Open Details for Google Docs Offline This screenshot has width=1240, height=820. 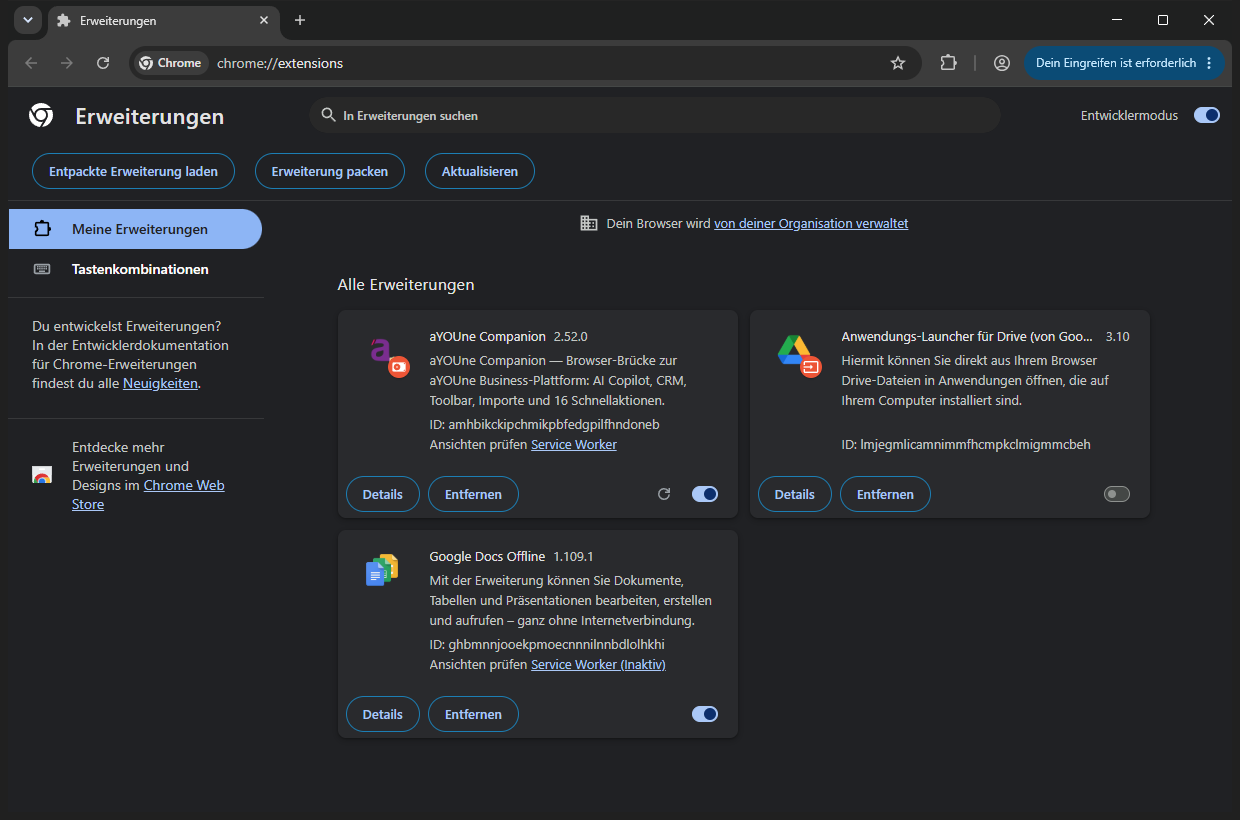(x=383, y=714)
